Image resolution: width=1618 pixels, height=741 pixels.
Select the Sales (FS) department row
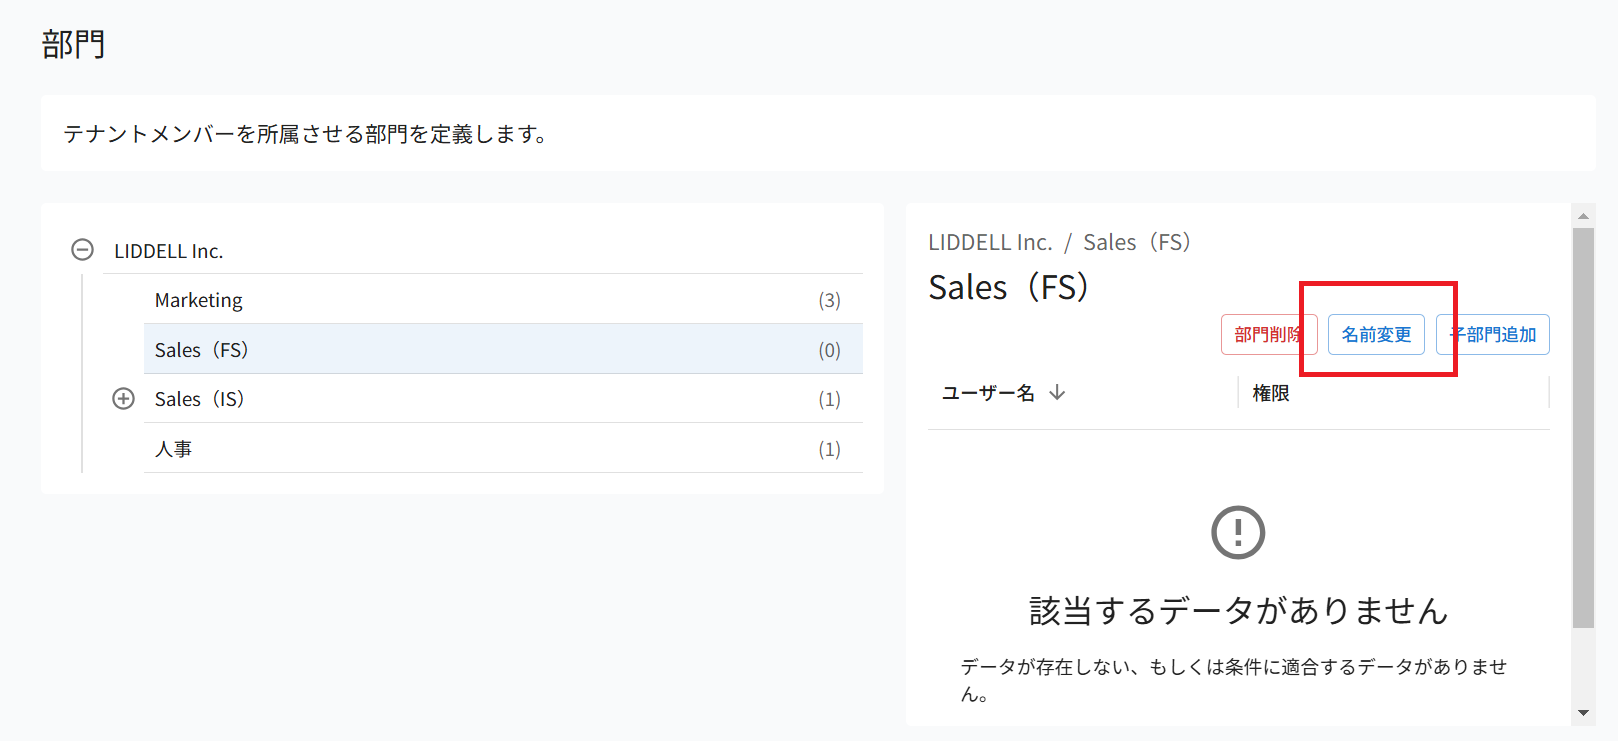tap(503, 349)
